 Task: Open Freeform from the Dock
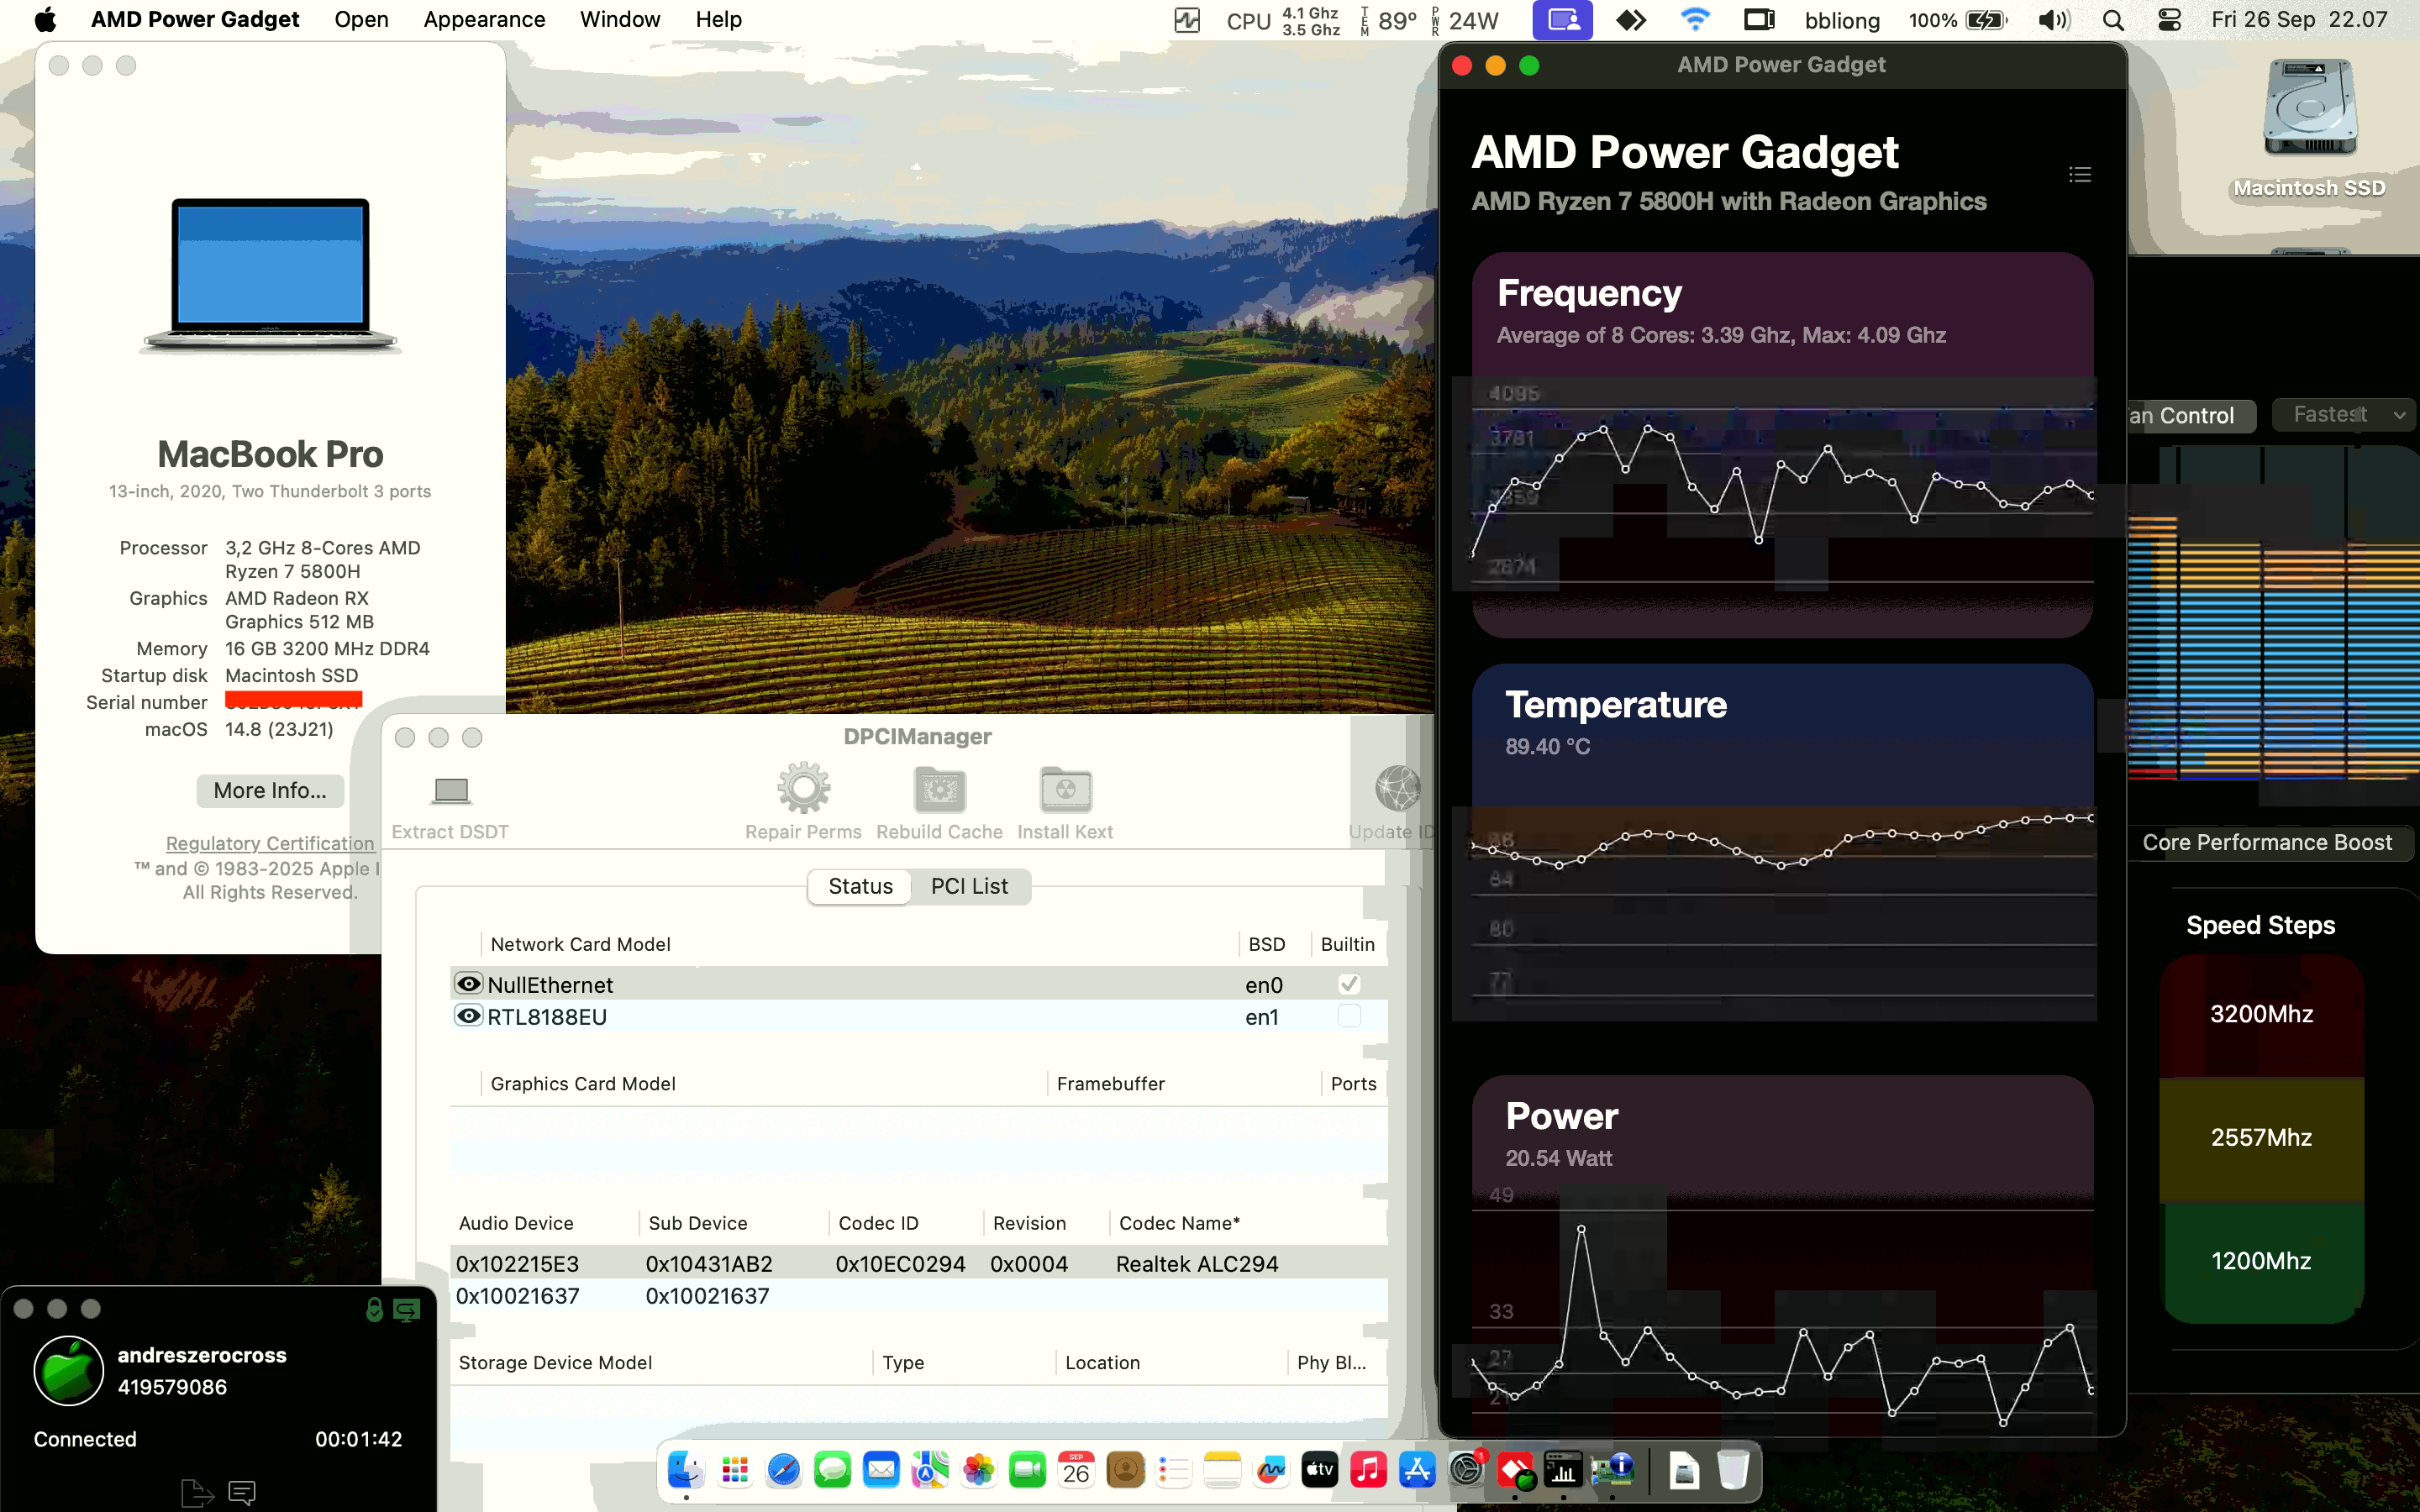click(1271, 1470)
